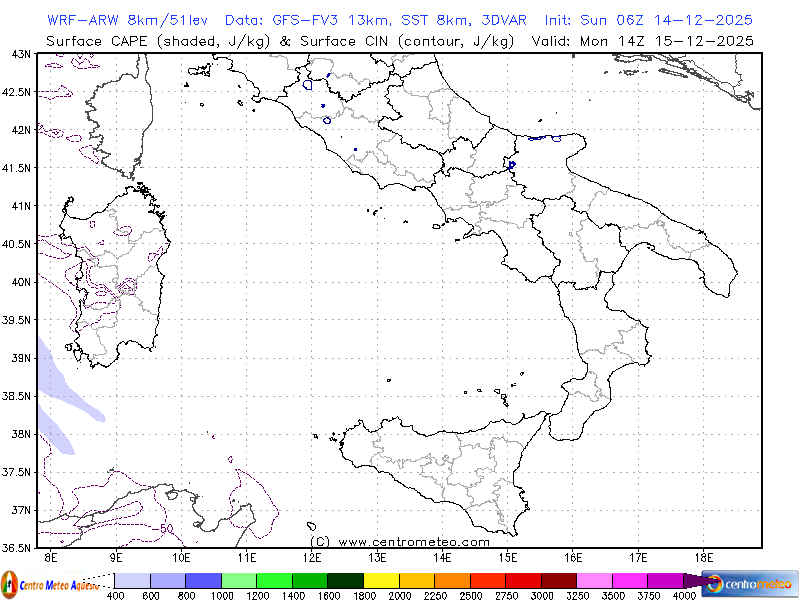This screenshot has width=800, height=600.
Task: Click the Init Sun 06Z 14-12-2025 text
Action: [649, 20]
